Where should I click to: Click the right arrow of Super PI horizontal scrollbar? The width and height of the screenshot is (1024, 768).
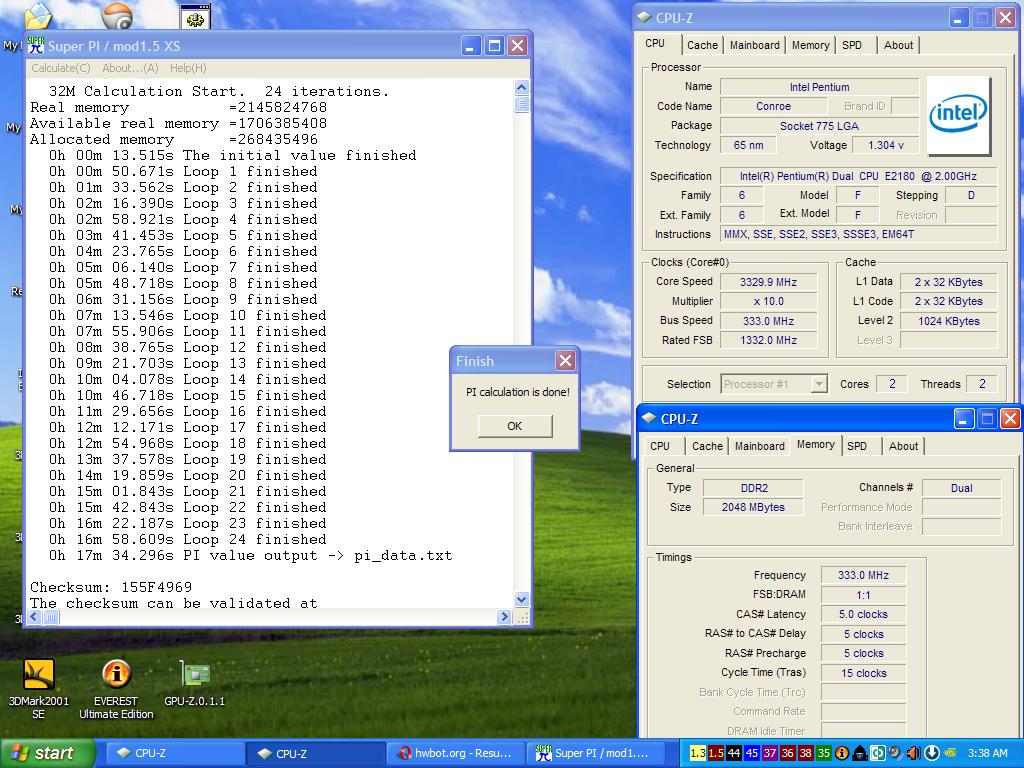pos(504,616)
